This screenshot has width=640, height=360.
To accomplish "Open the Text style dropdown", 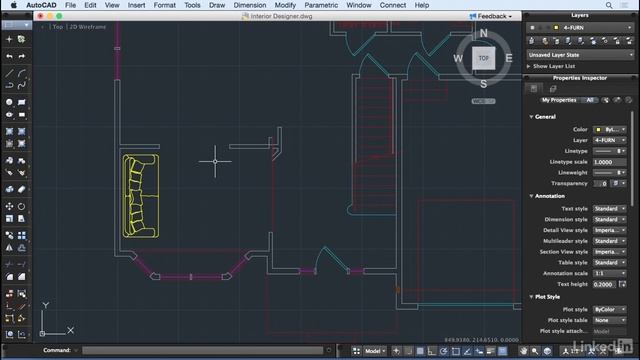I will (x=609, y=209).
